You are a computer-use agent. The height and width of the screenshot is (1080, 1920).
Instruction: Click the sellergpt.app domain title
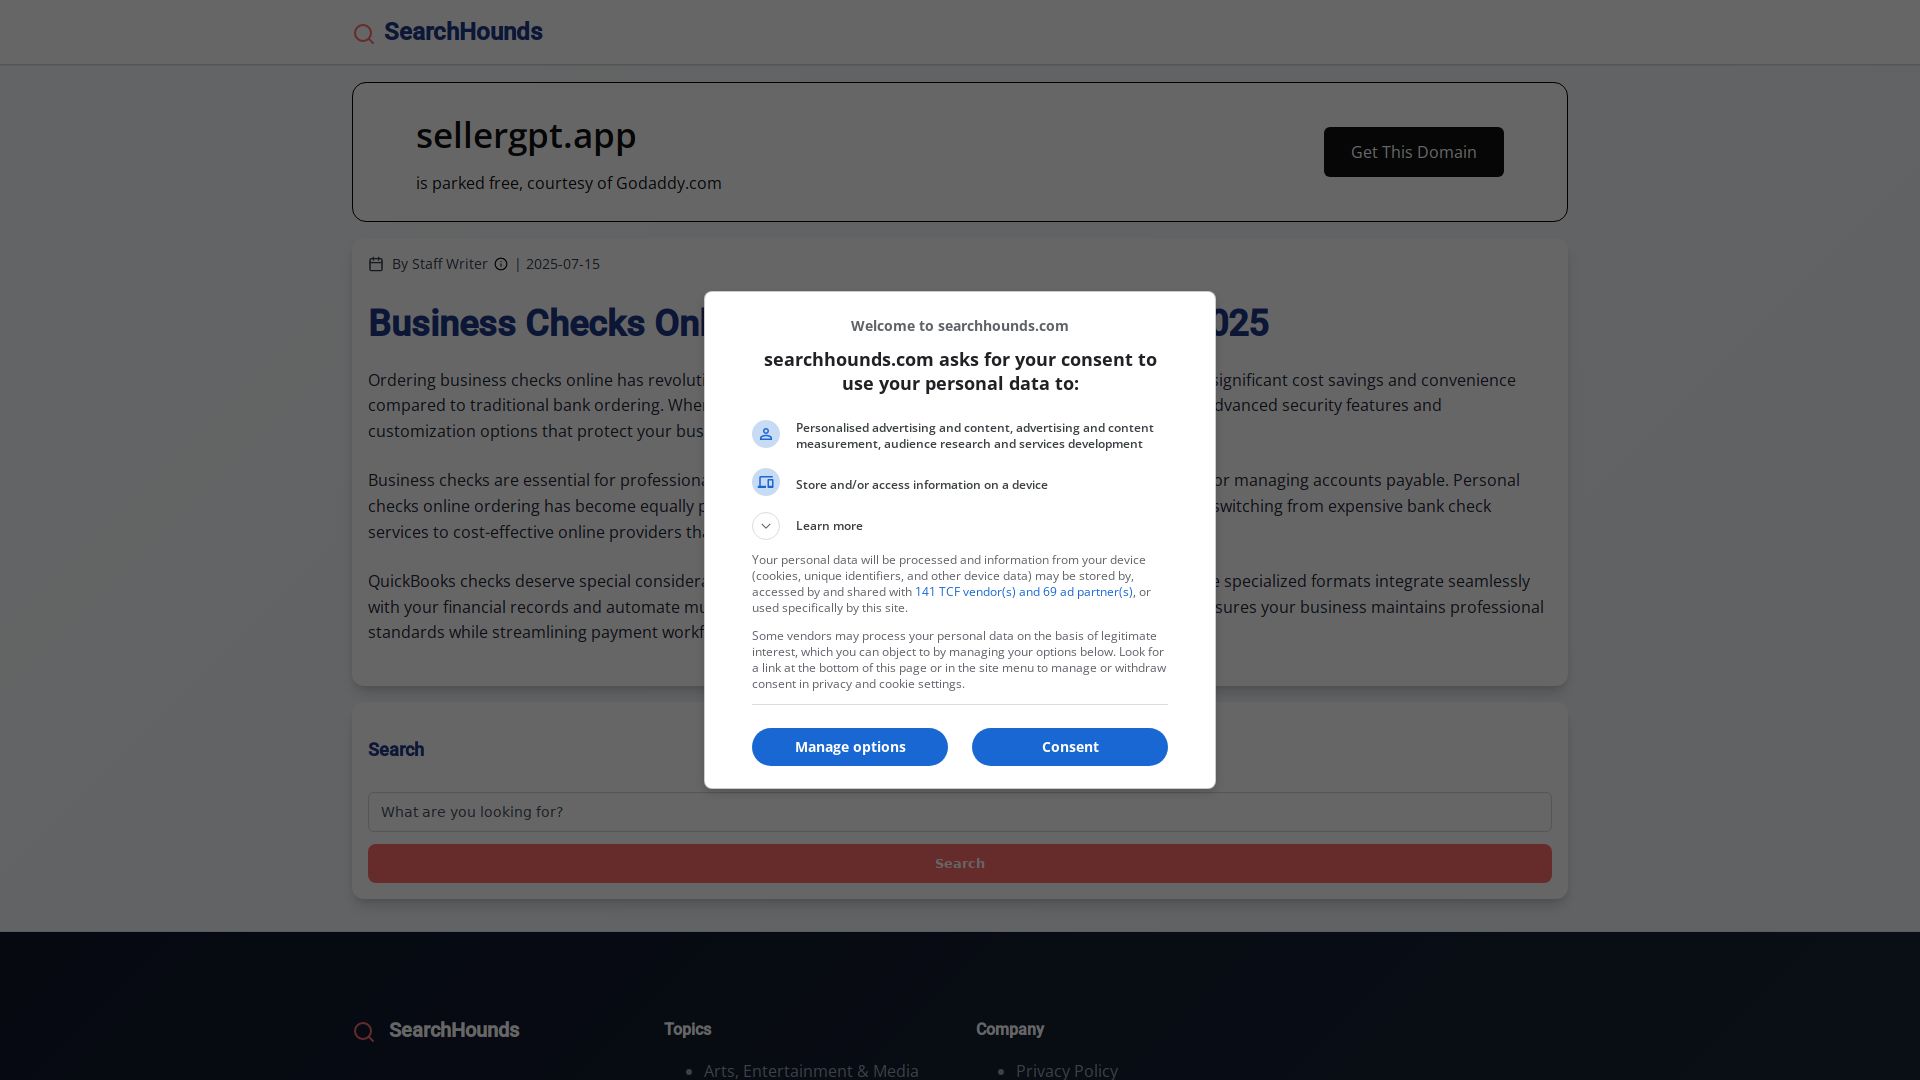coord(526,135)
